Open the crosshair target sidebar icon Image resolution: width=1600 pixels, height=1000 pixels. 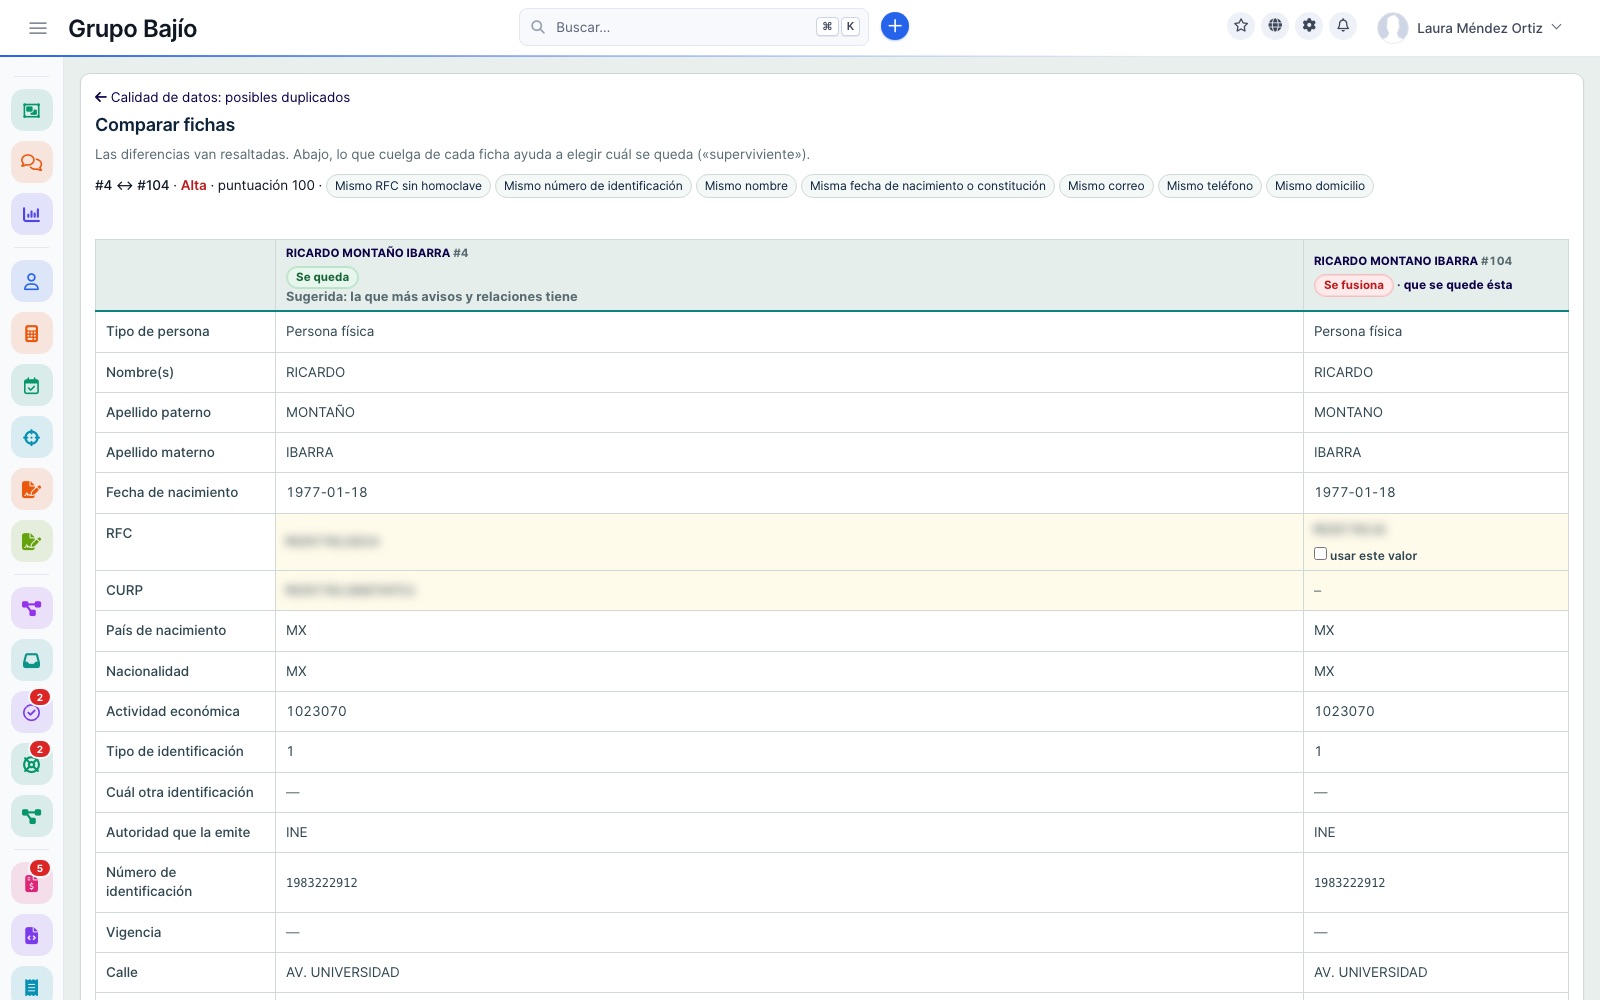click(x=32, y=438)
